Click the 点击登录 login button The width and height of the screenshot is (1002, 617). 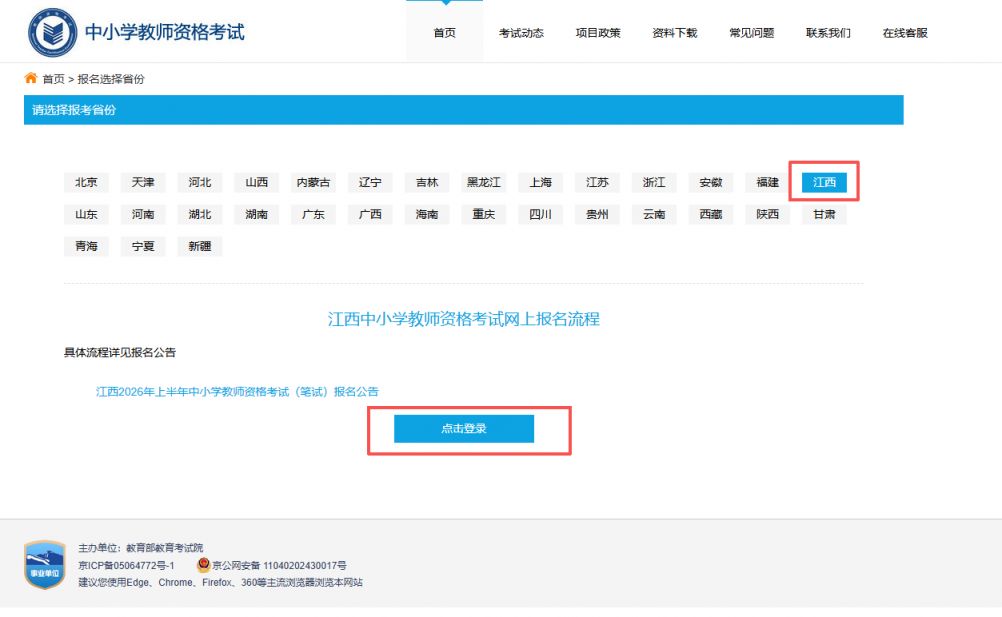[x=466, y=428]
